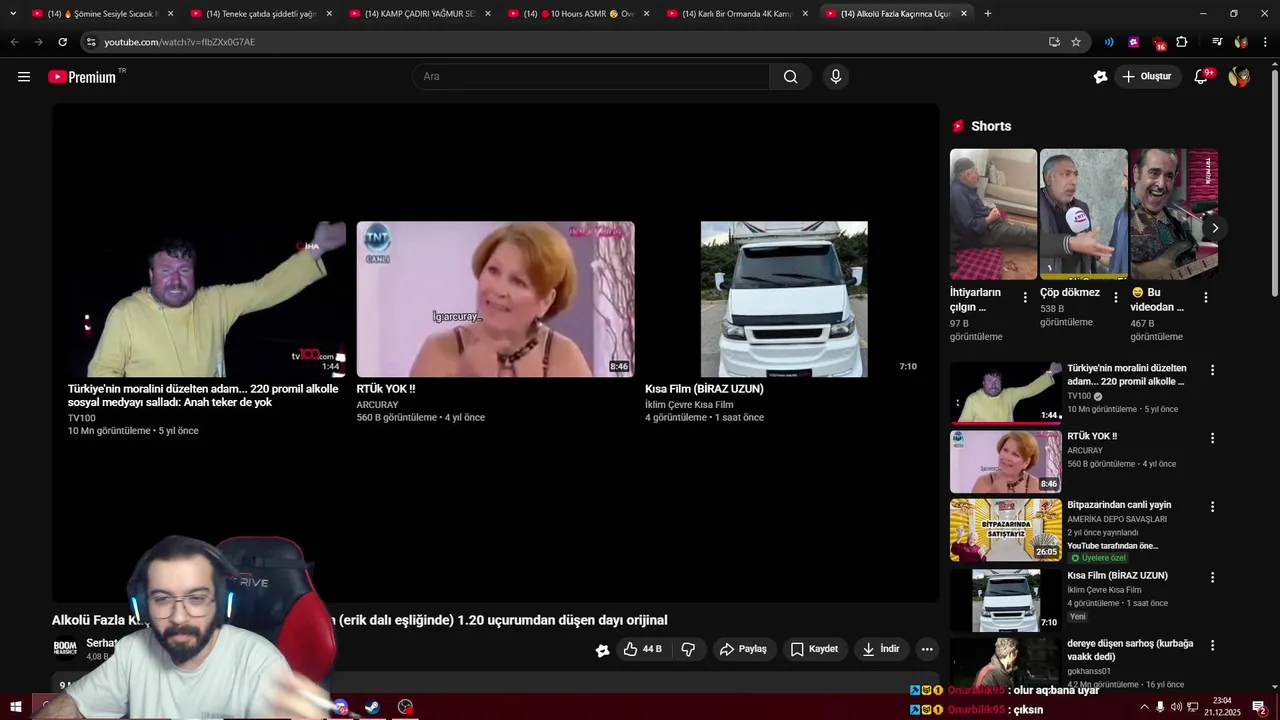This screenshot has height=720, width=1280.
Task: Click the taskbar clock showing 23:04
Action: pos(1222,707)
